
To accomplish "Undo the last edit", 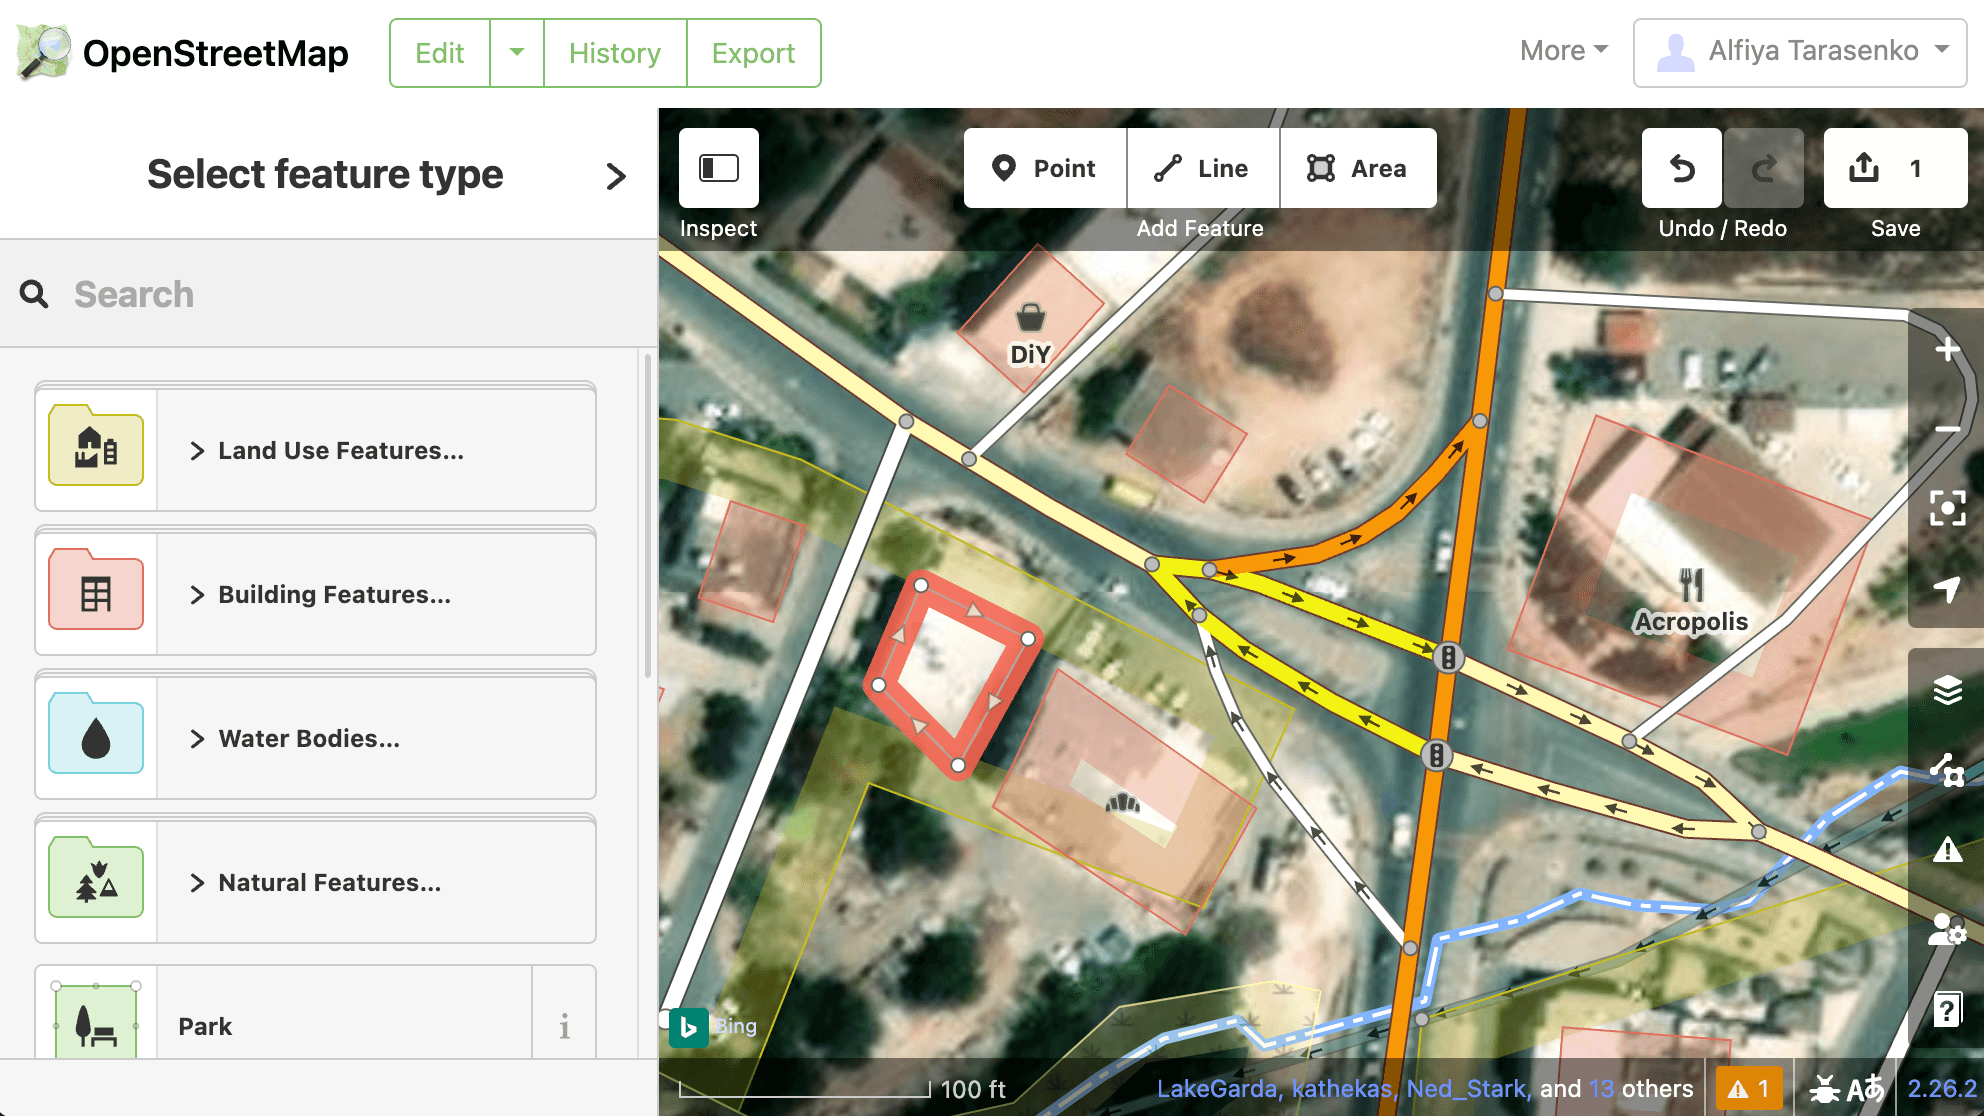I will [1682, 168].
